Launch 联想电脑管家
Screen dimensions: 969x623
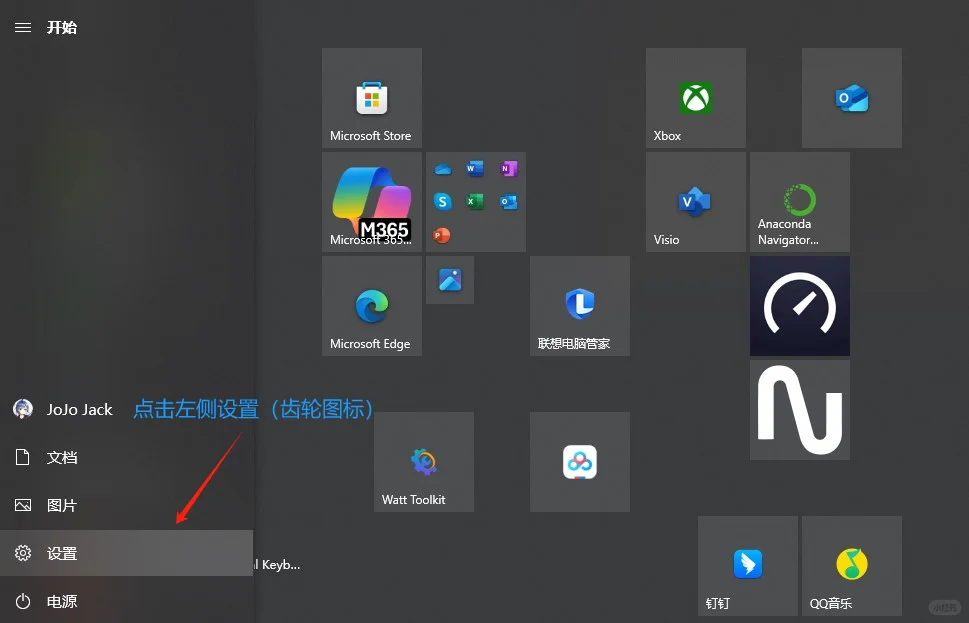click(579, 305)
